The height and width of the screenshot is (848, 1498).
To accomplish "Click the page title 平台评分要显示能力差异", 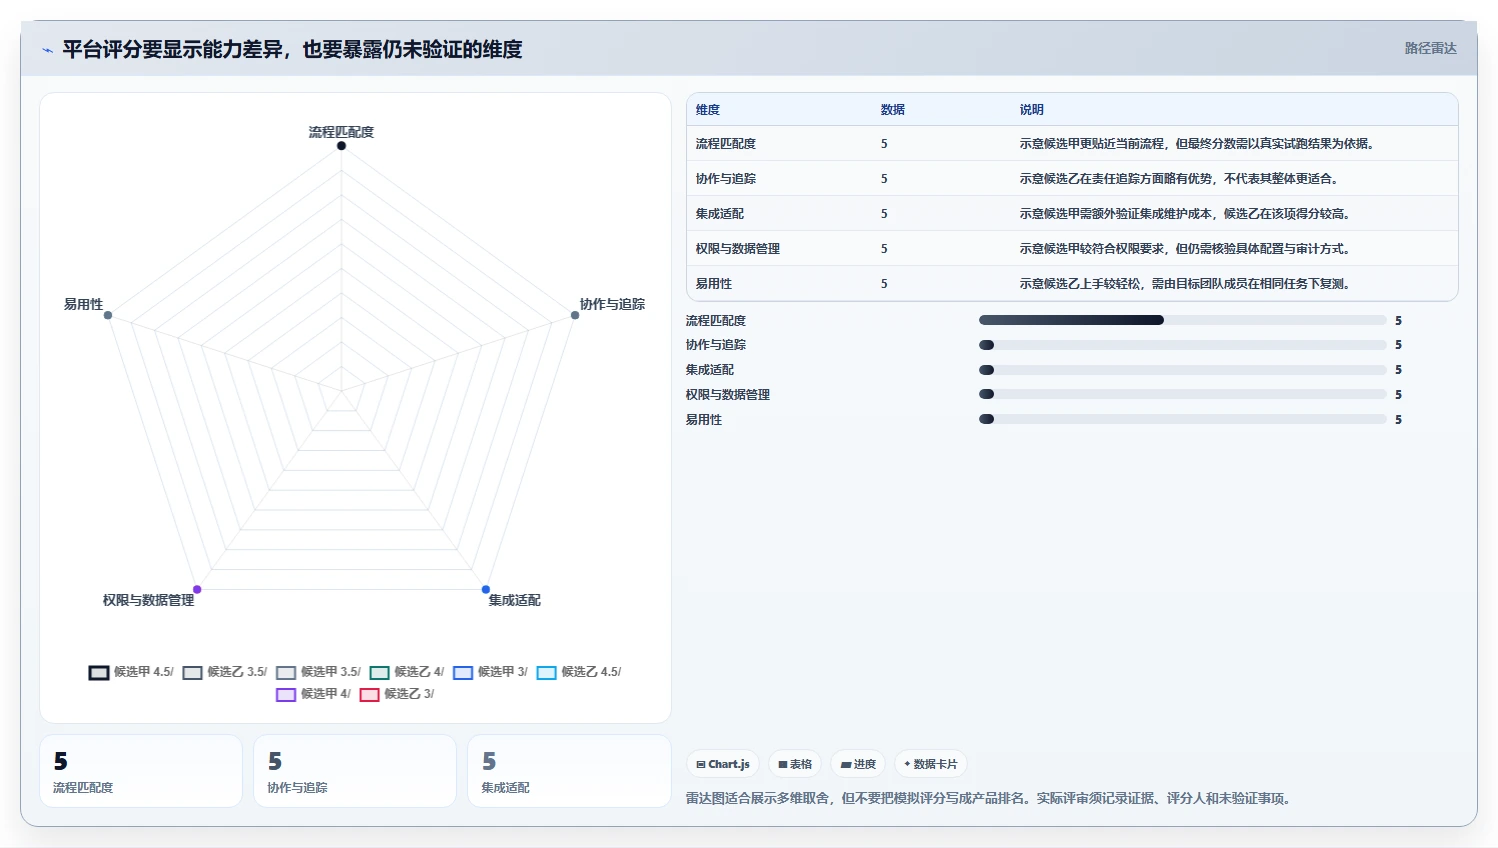I will coord(292,49).
